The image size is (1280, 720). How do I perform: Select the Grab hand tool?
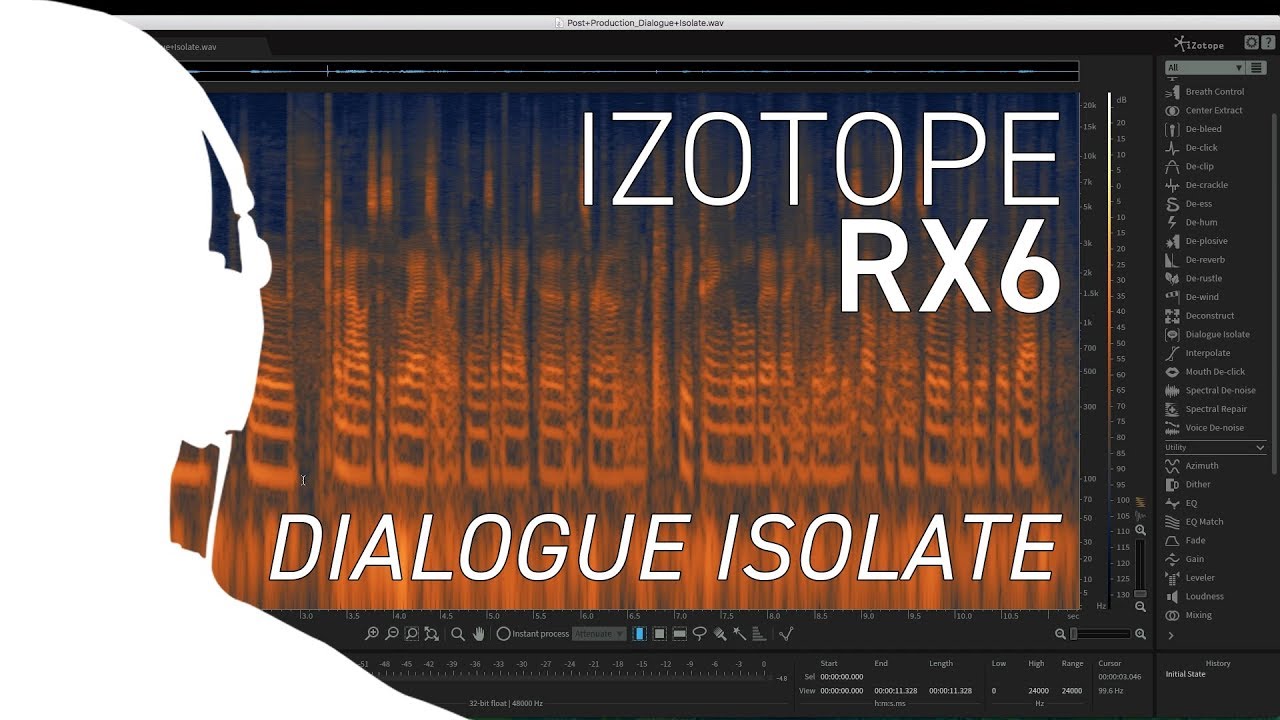(478, 634)
